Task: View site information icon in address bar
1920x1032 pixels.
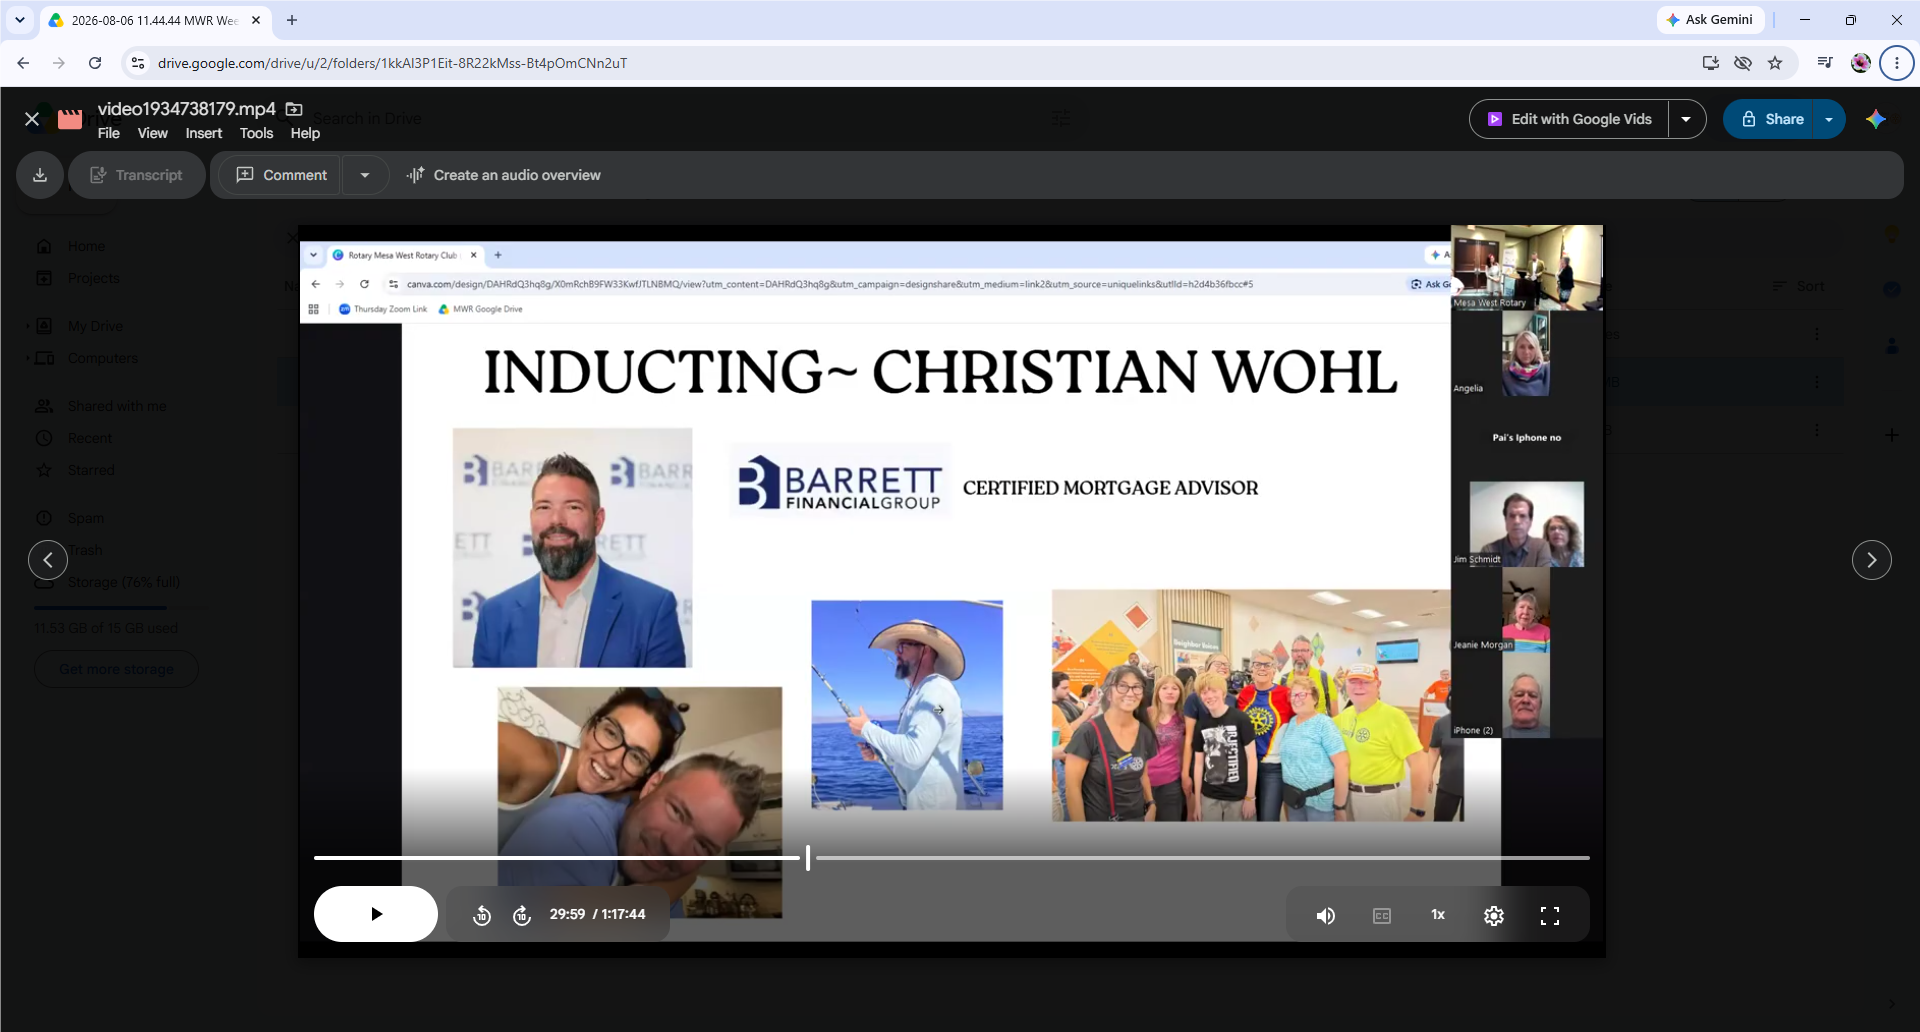Action: pyautogui.click(x=138, y=63)
